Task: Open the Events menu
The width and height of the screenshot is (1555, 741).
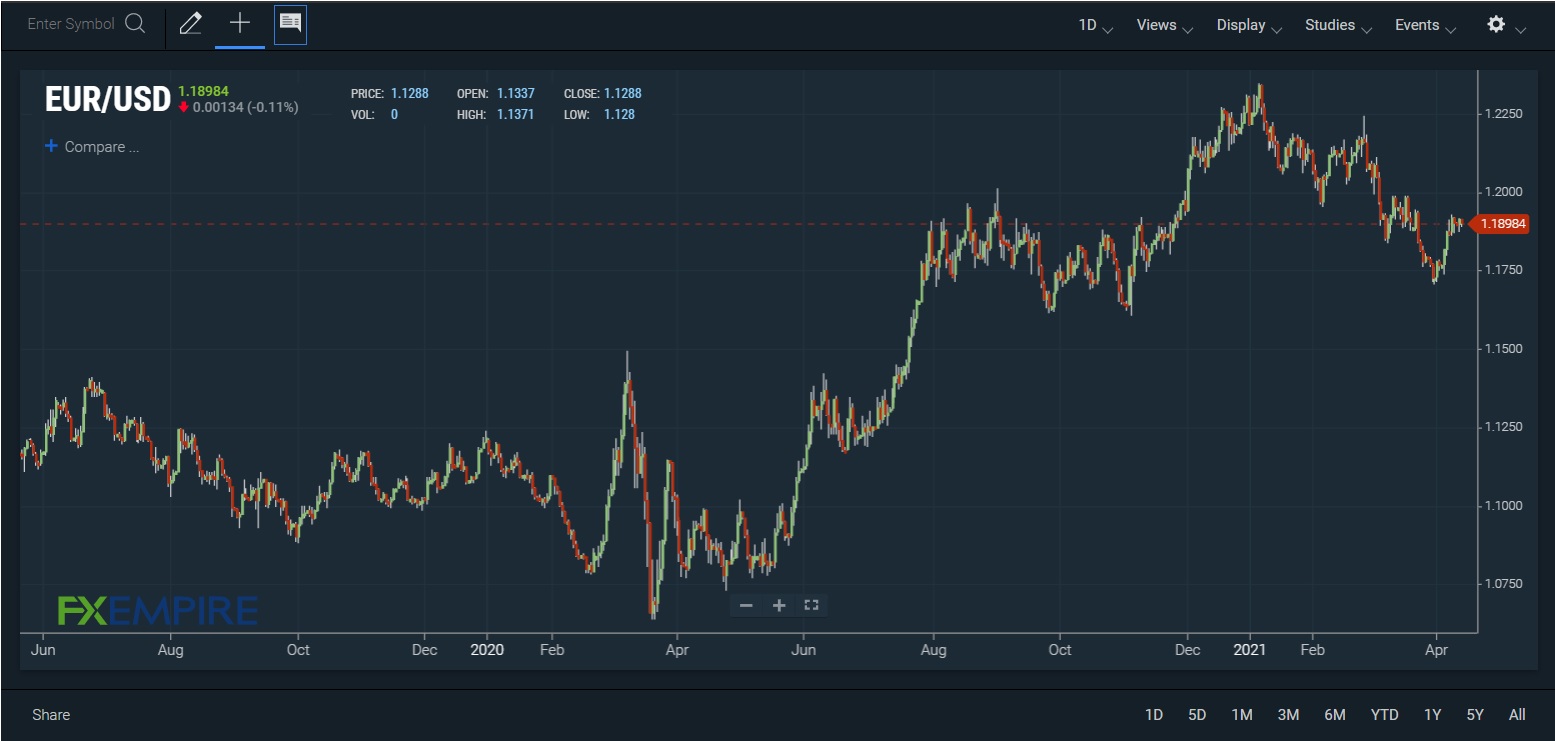Action: click(x=1425, y=26)
